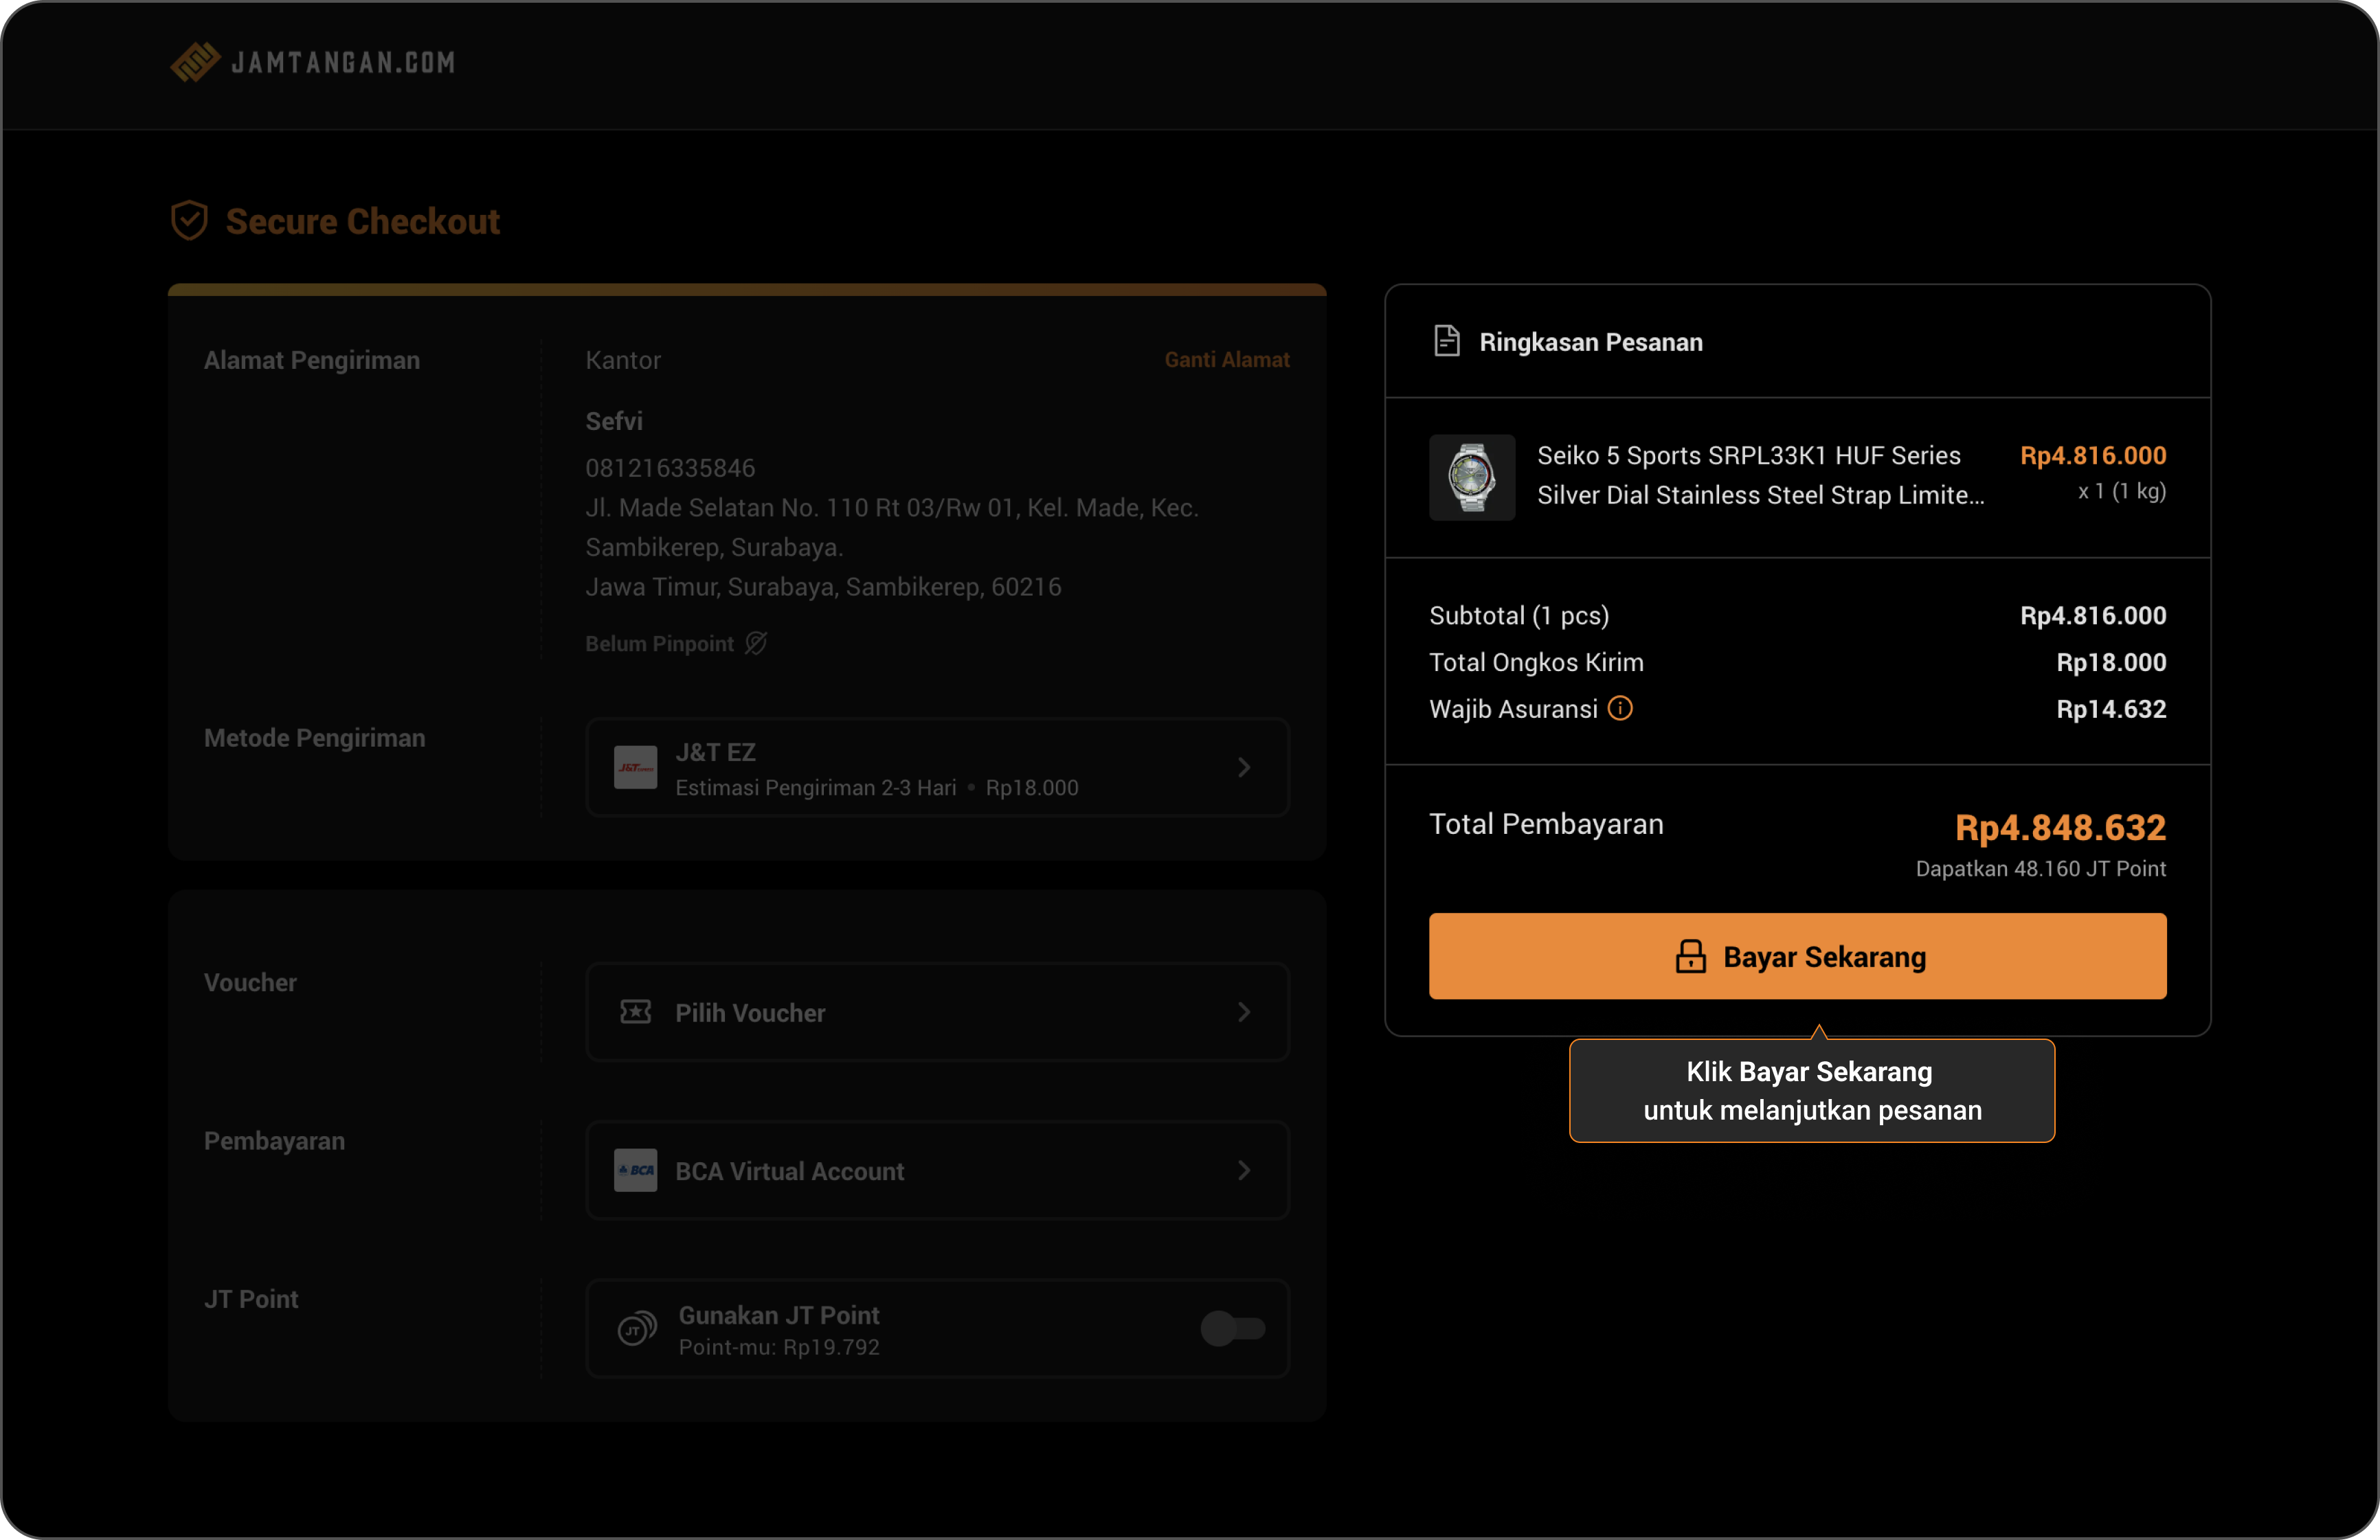2380x1540 pixels.
Task: Click the Dapatkan 48.160 JT Point text
Action: click(2040, 868)
